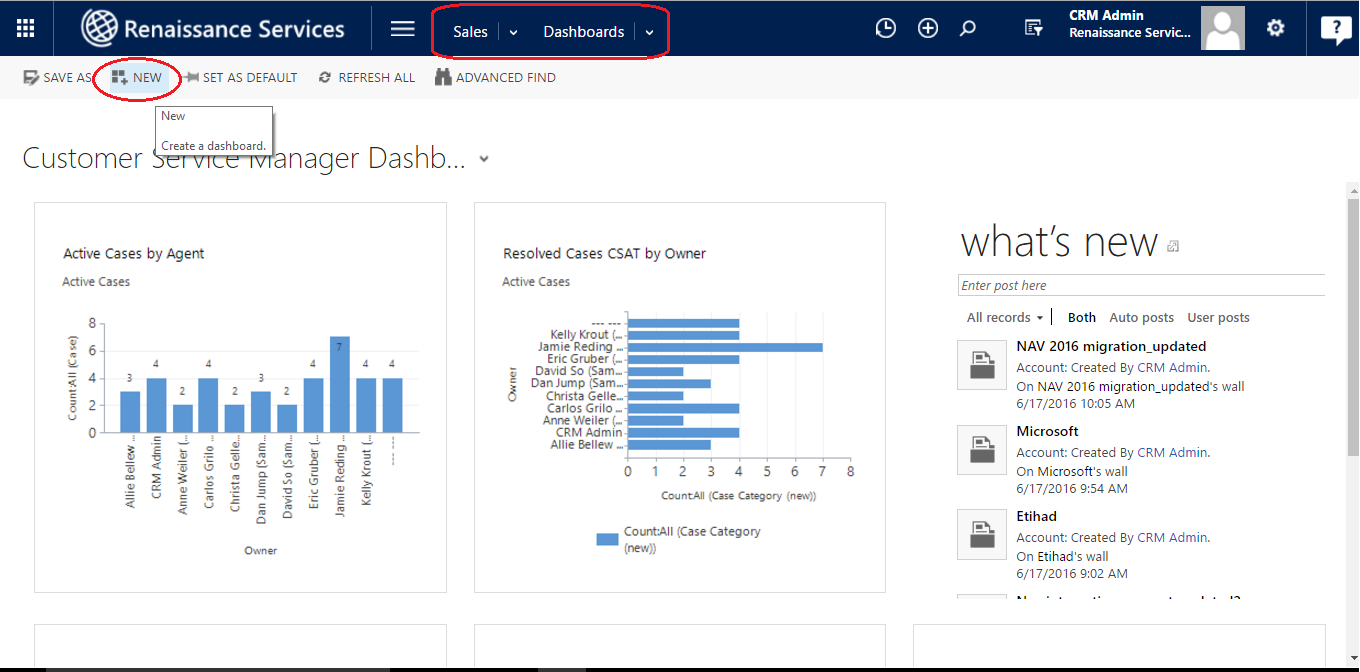Click the CRM Admin profile picture
The image size is (1360, 672).
tap(1222, 28)
